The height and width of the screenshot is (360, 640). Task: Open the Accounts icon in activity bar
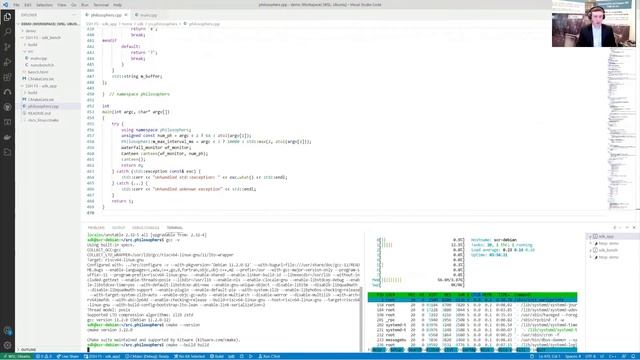click(x=7, y=331)
